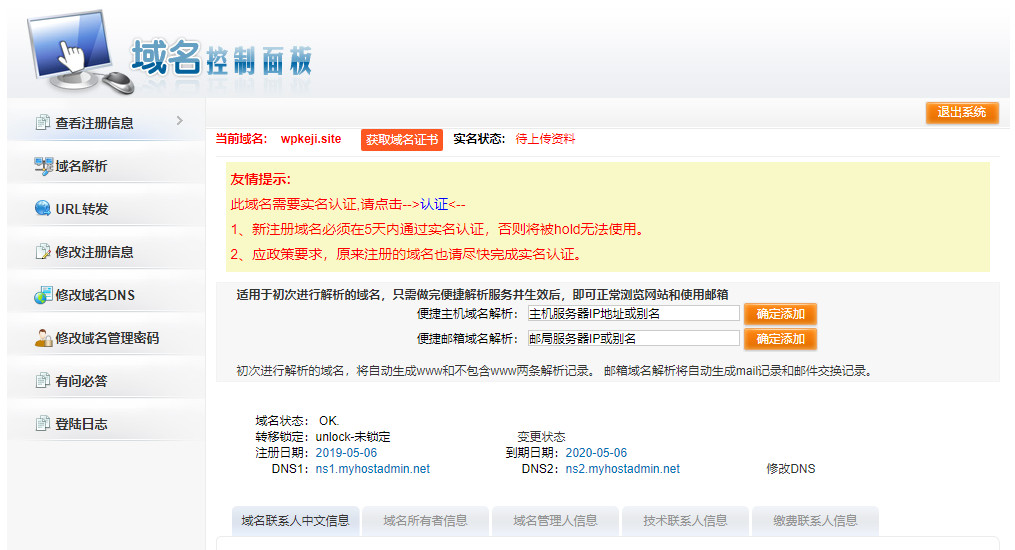Focus the 邮局服务器IP或别名 input field
Viewport: 1015px width, 550px height.
tap(634, 338)
